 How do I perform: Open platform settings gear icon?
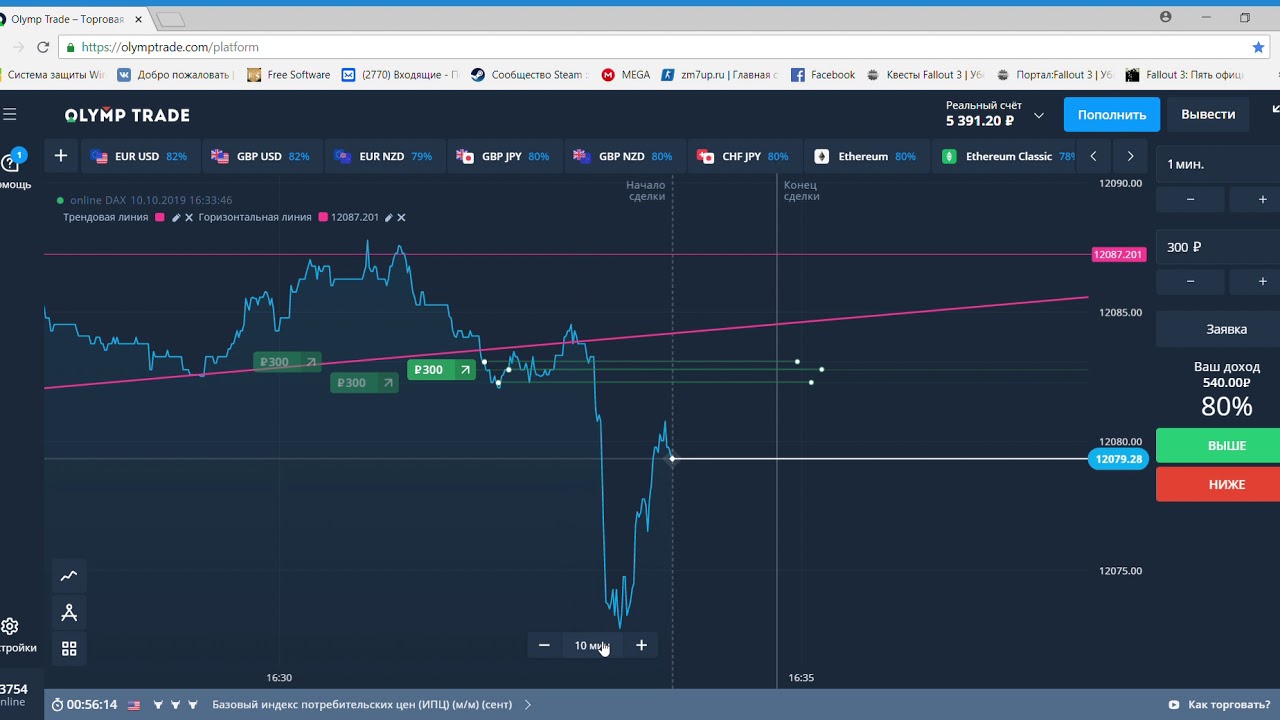click(x=10, y=627)
